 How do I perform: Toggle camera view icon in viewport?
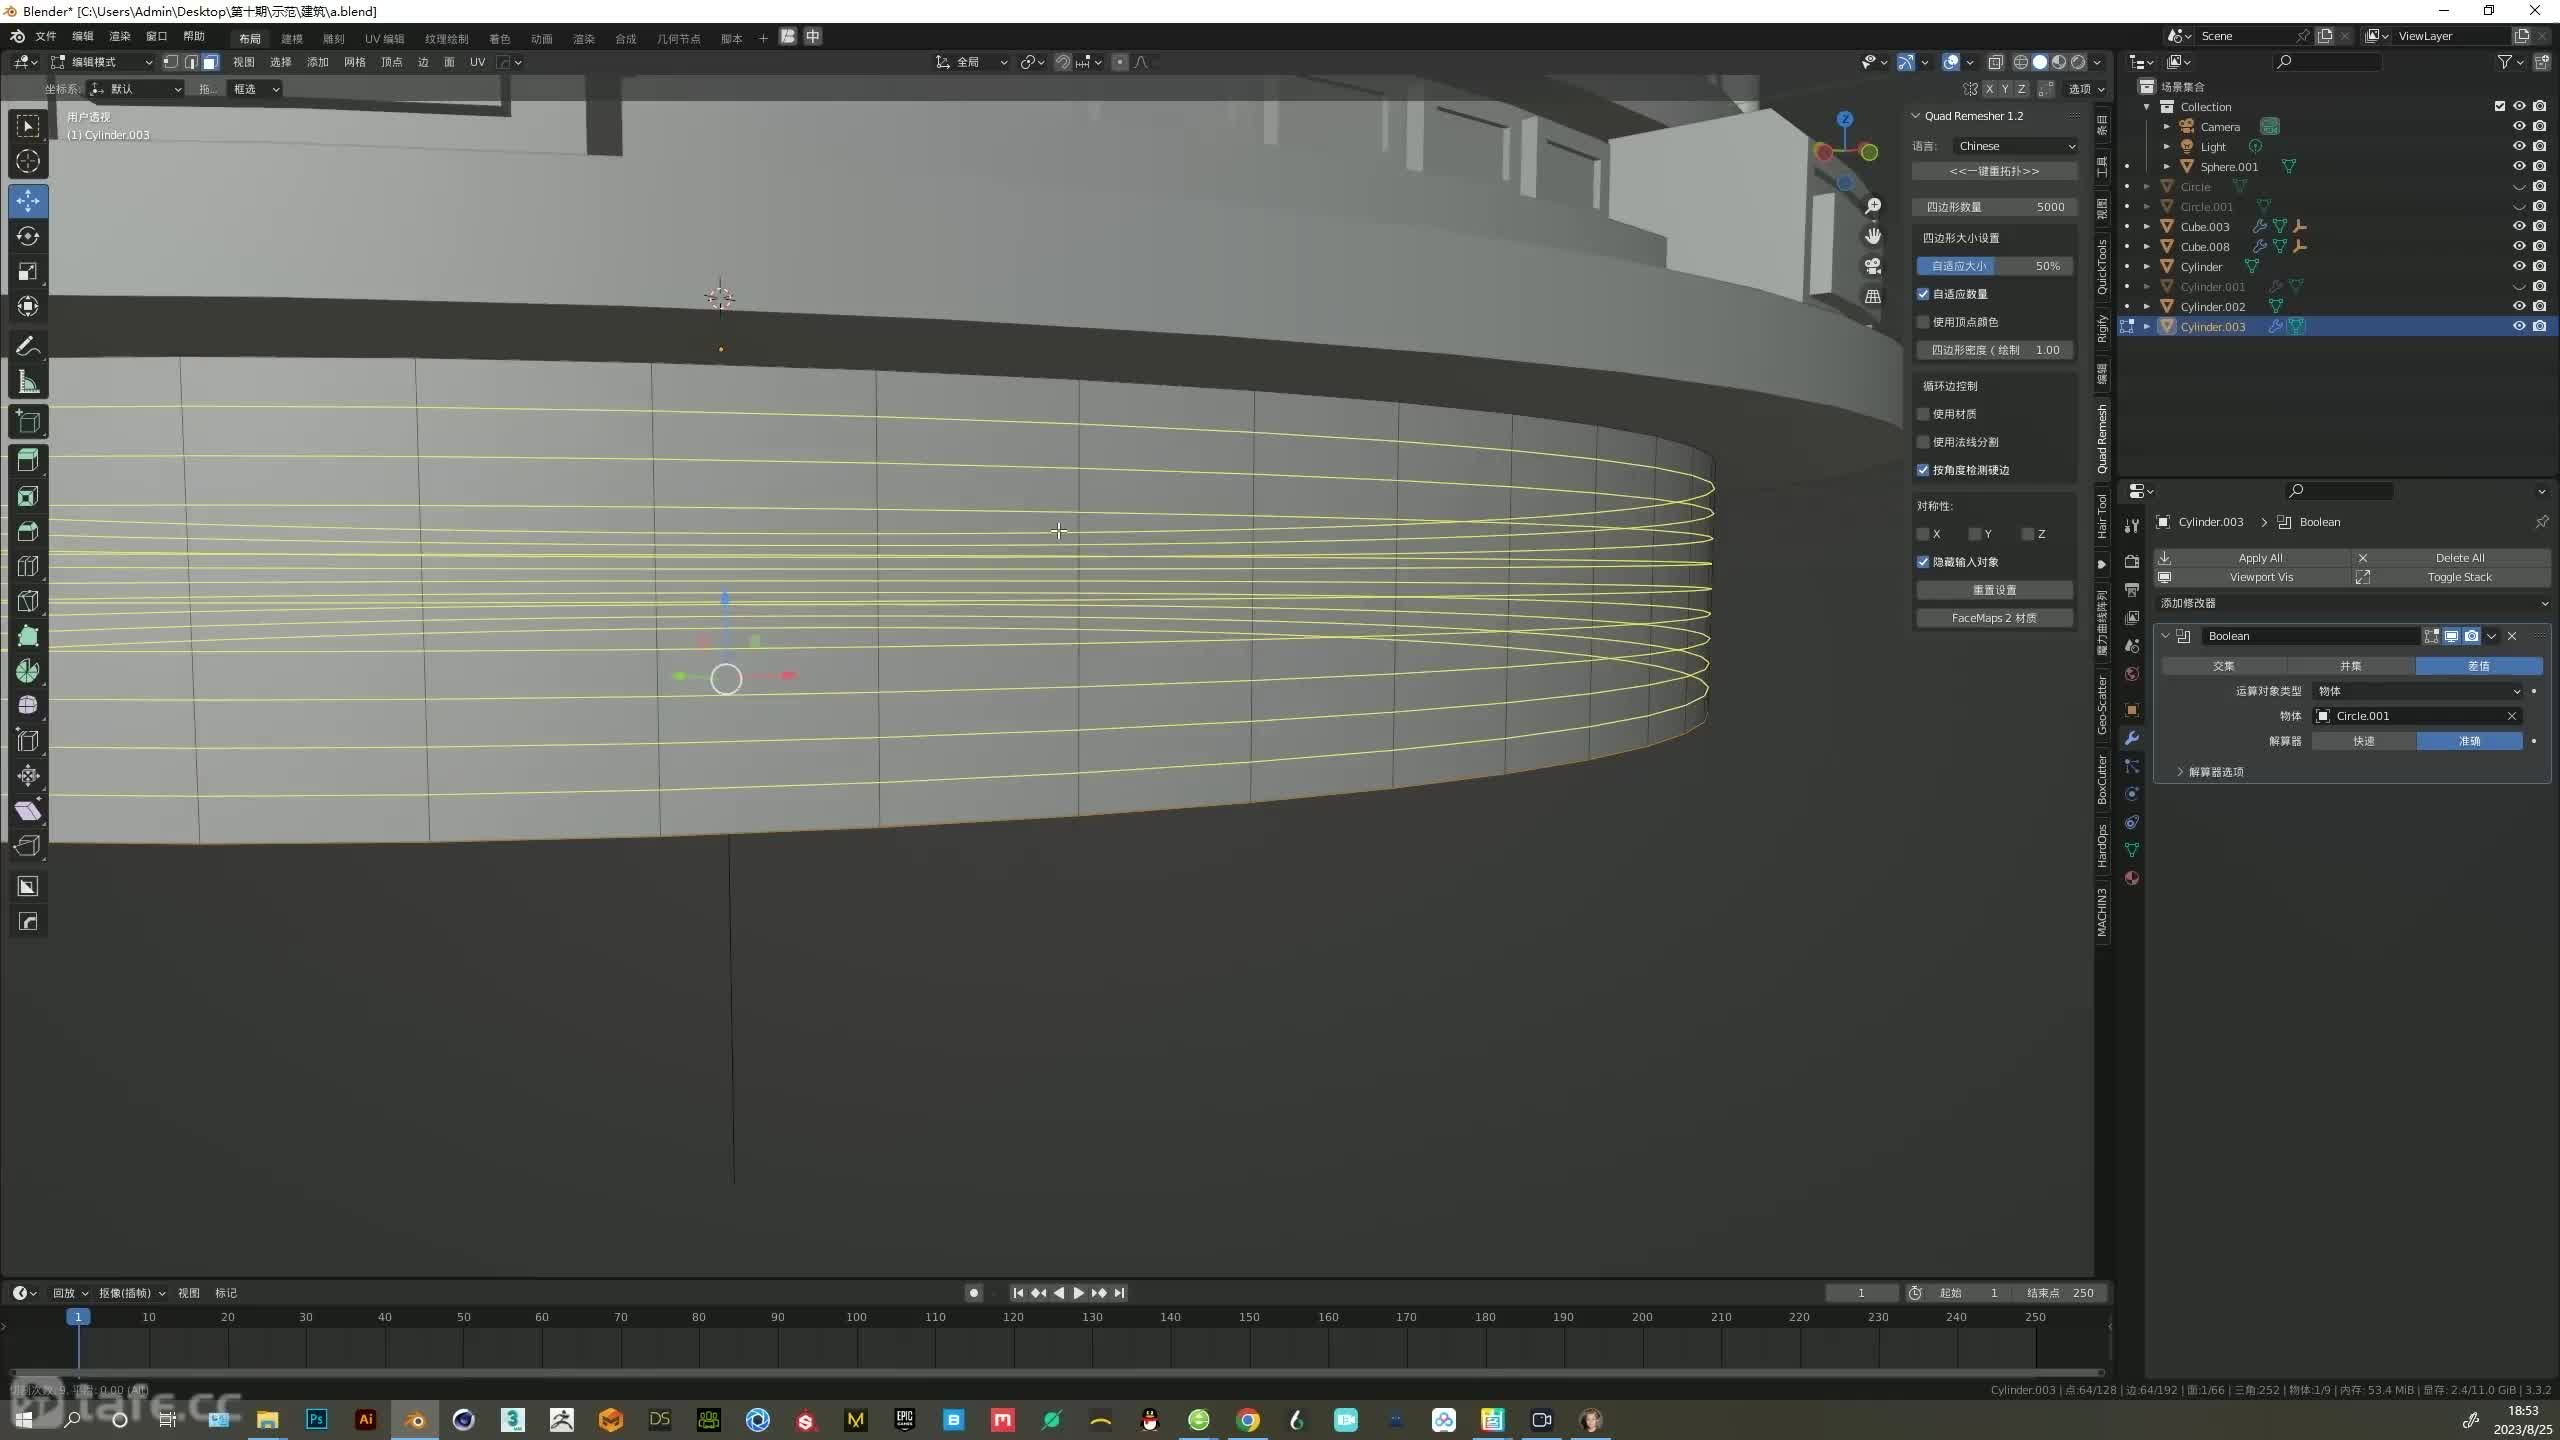coord(1873,266)
